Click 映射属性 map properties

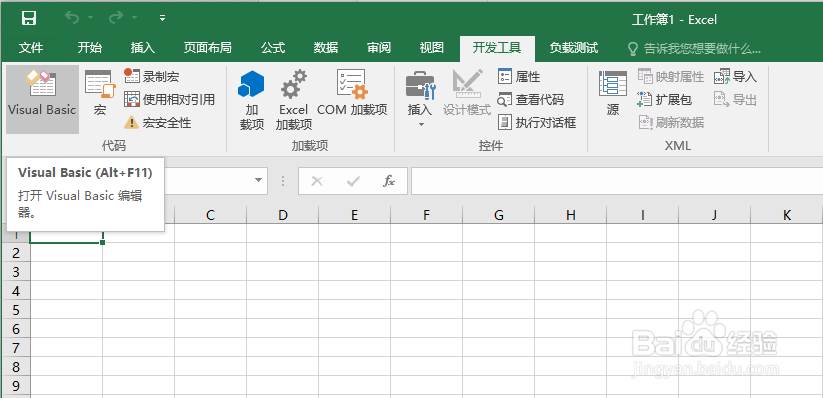click(x=670, y=77)
